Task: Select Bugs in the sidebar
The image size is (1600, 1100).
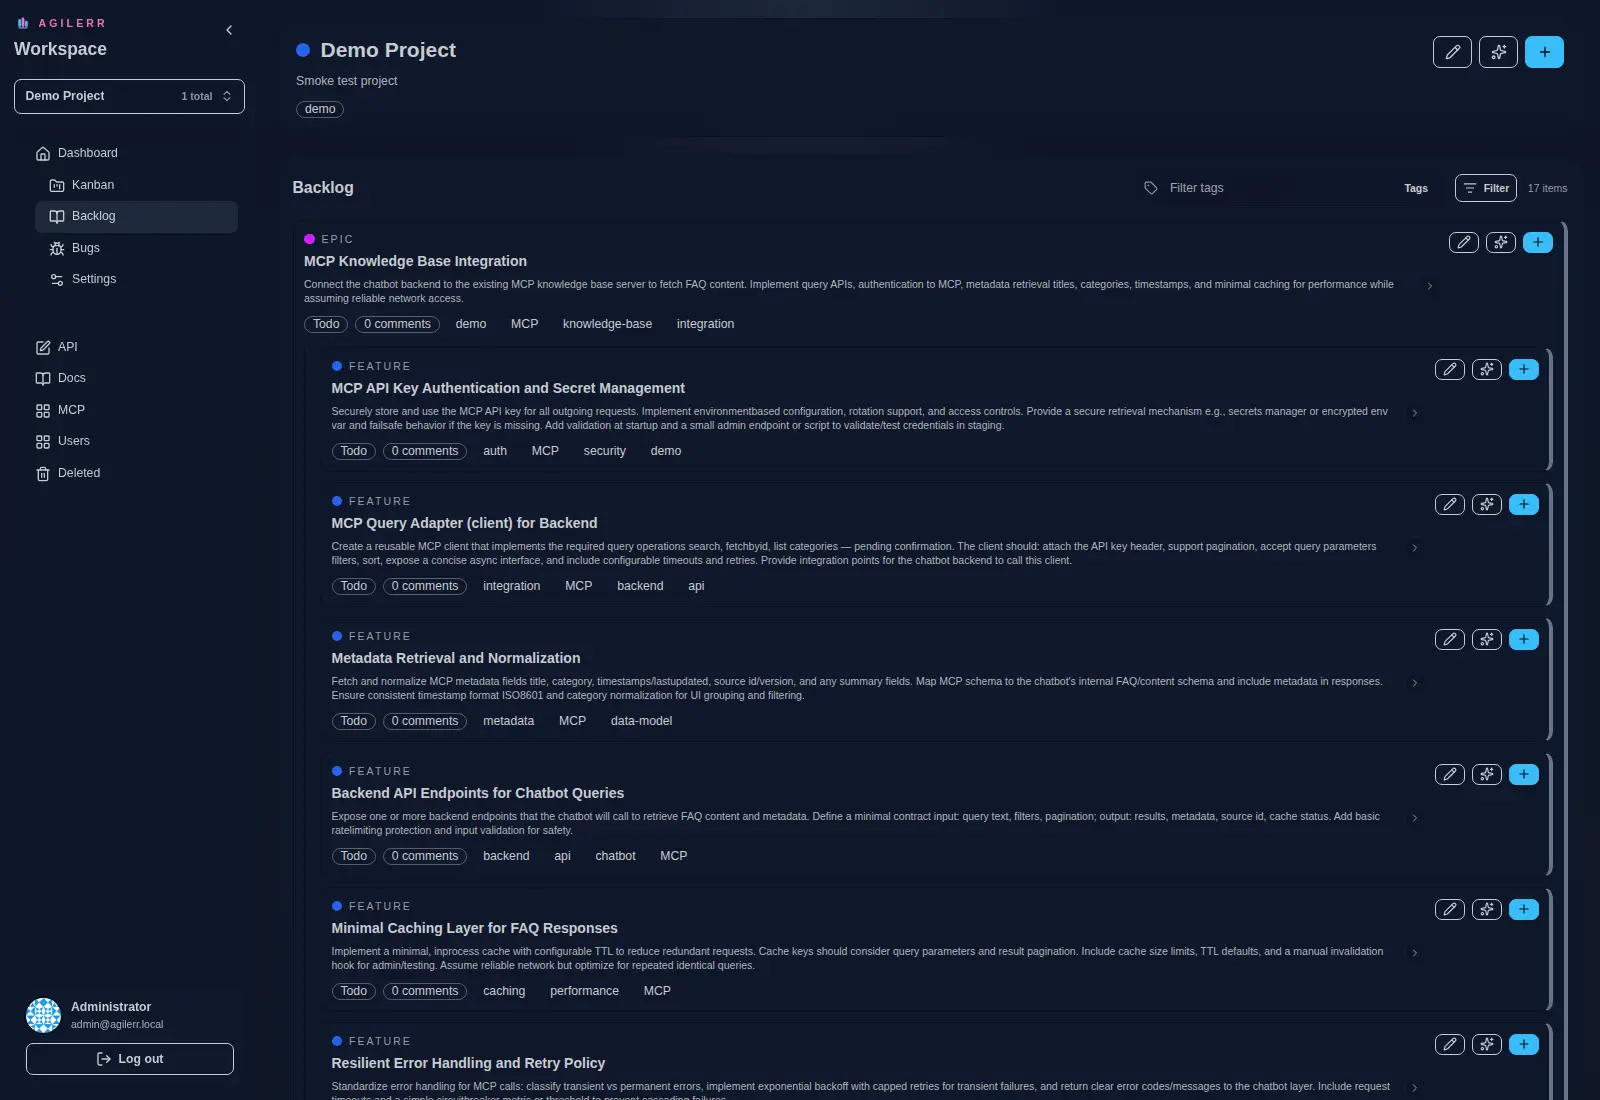Action: pos(86,247)
